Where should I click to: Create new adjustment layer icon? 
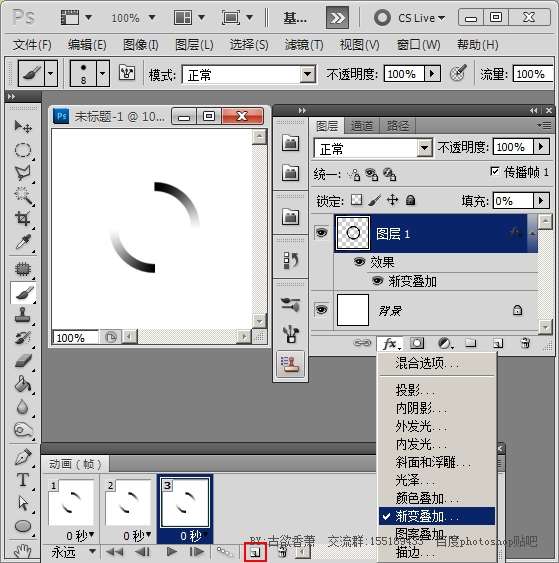tap(446, 343)
